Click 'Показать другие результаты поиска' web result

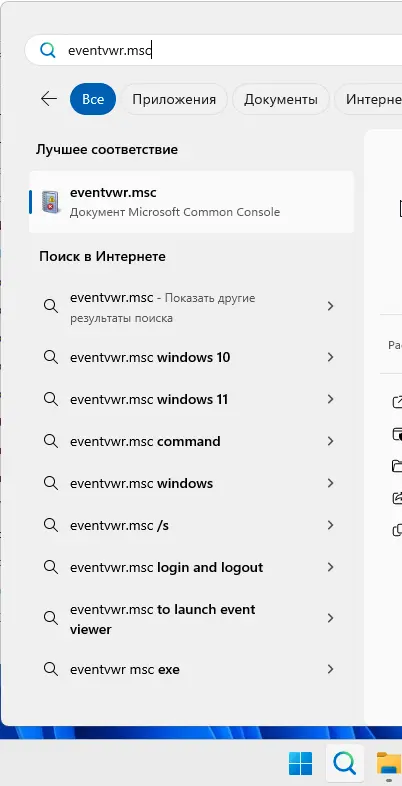(191, 308)
